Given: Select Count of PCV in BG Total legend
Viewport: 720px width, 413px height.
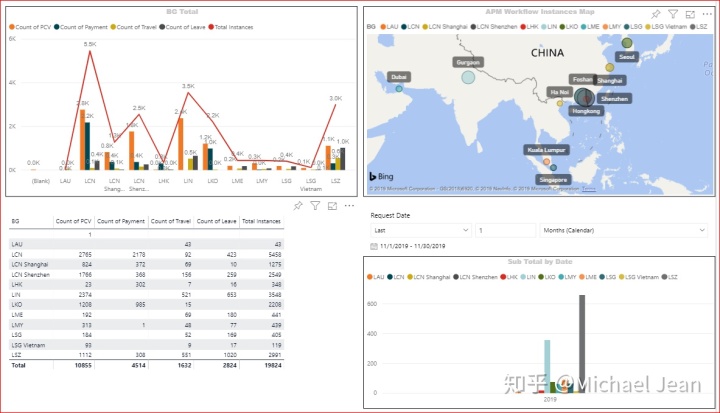Looking at the screenshot, I should click(30, 27).
